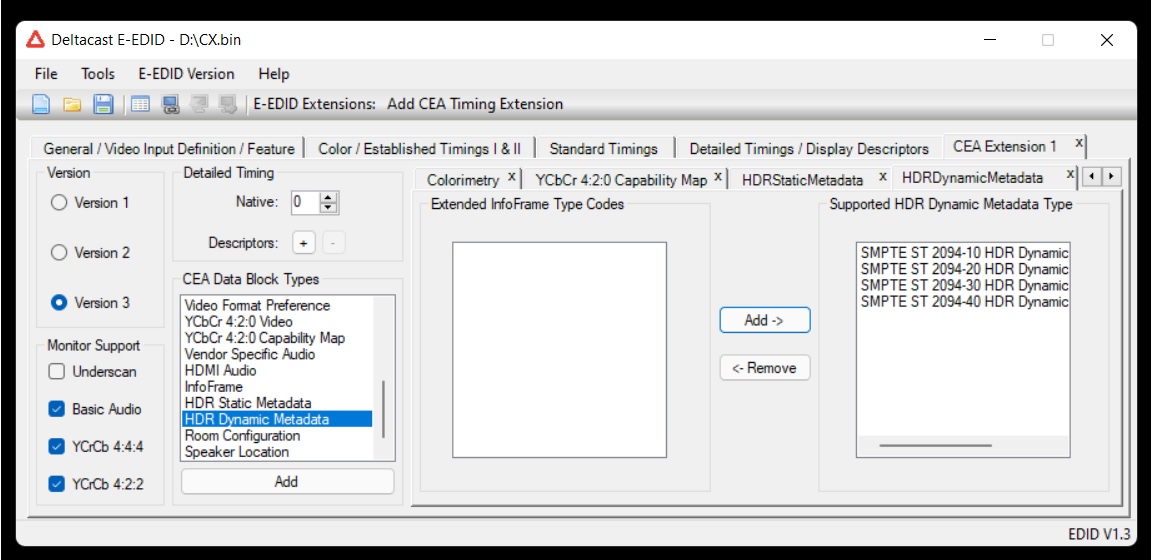Uncheck the Basic Audio checkbox
This screenshot has width=1151, height=560.
[57, 410]
